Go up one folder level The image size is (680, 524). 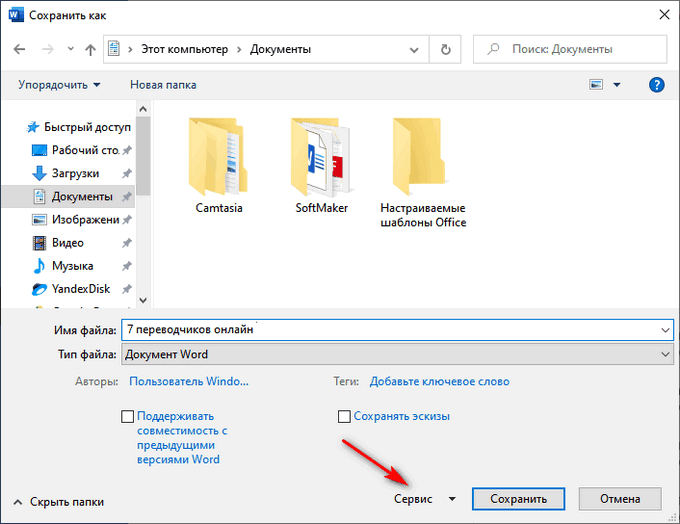tap(90, 49)
